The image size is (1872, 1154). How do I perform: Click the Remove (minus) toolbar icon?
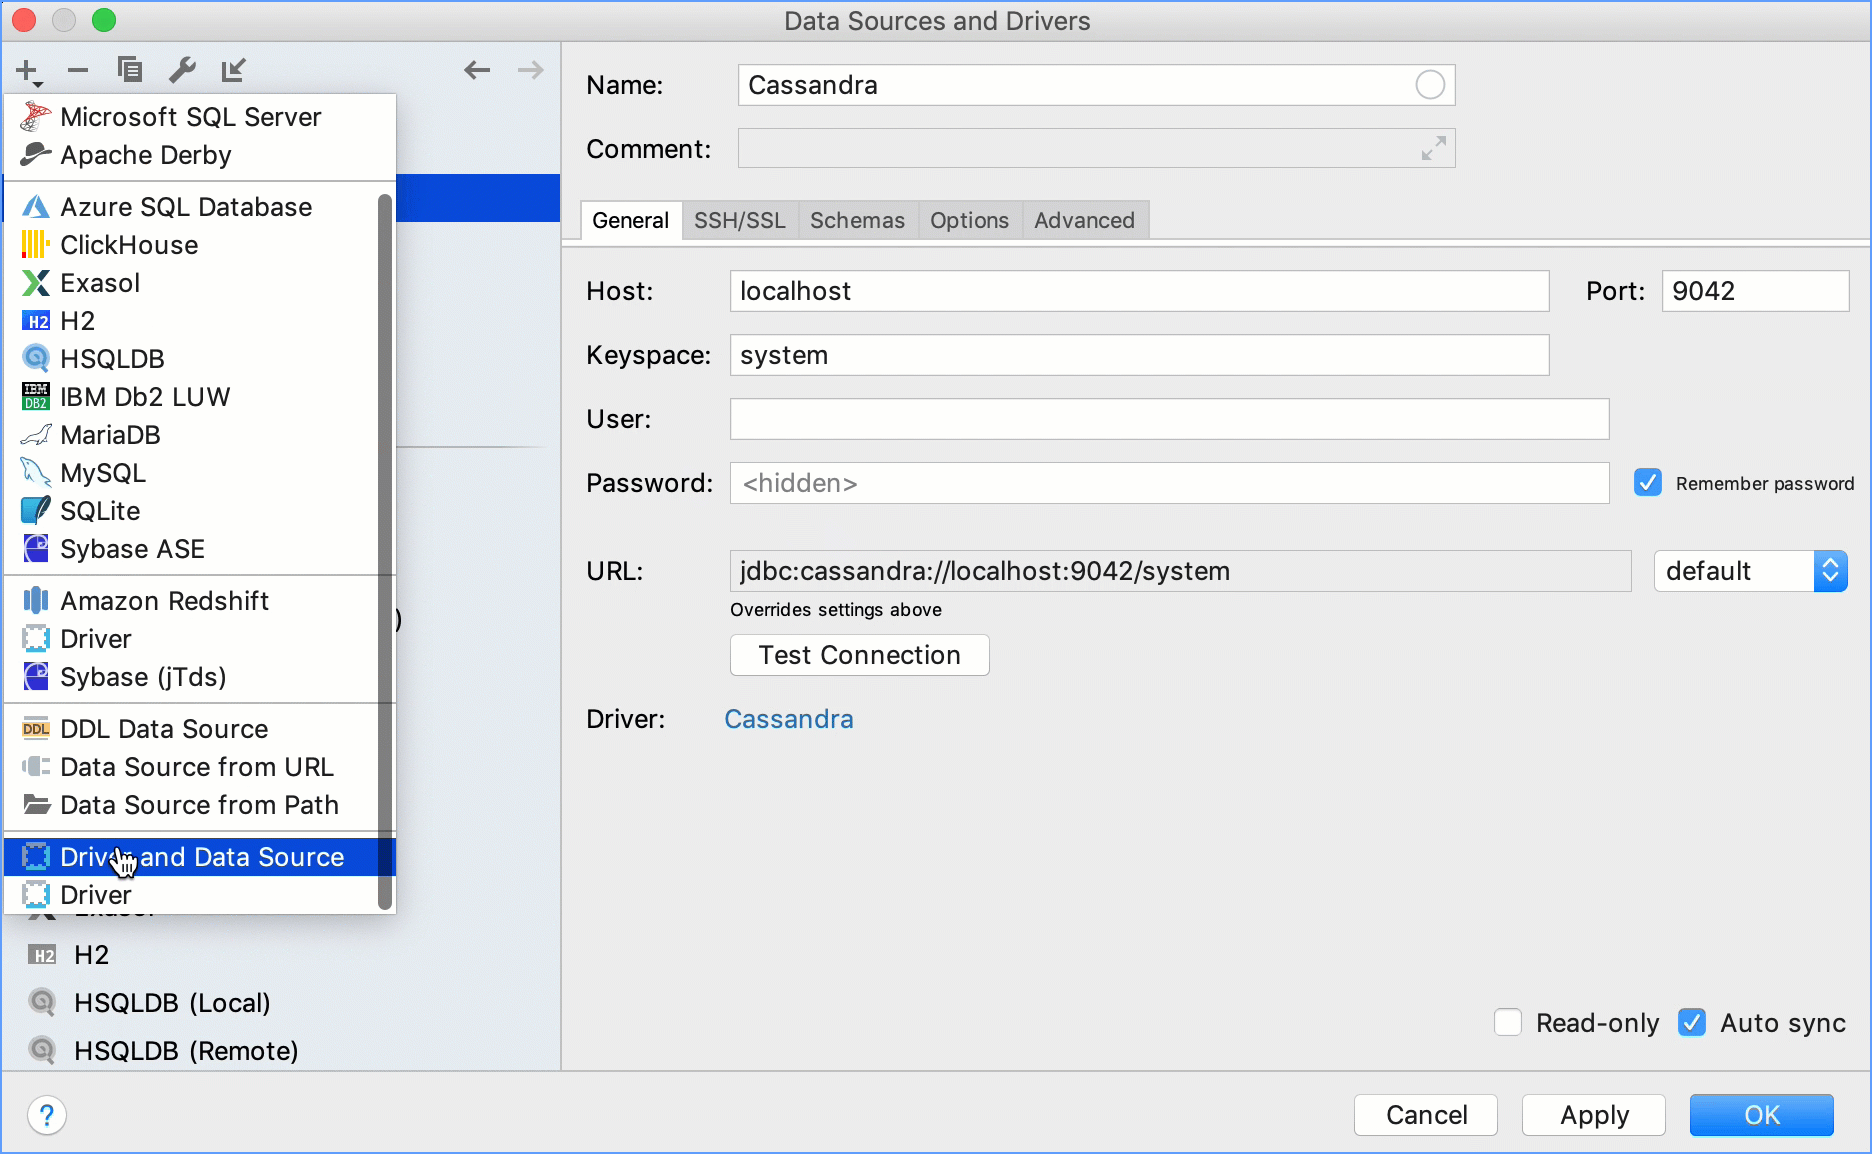(x=78, y=70)
